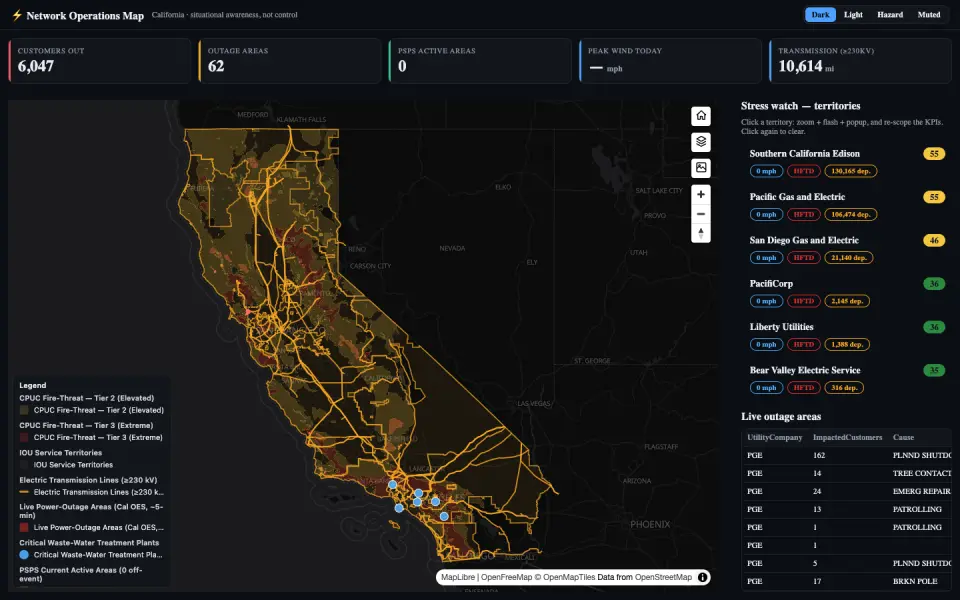Click the 106,474 dep. badge

click(850, 214)
